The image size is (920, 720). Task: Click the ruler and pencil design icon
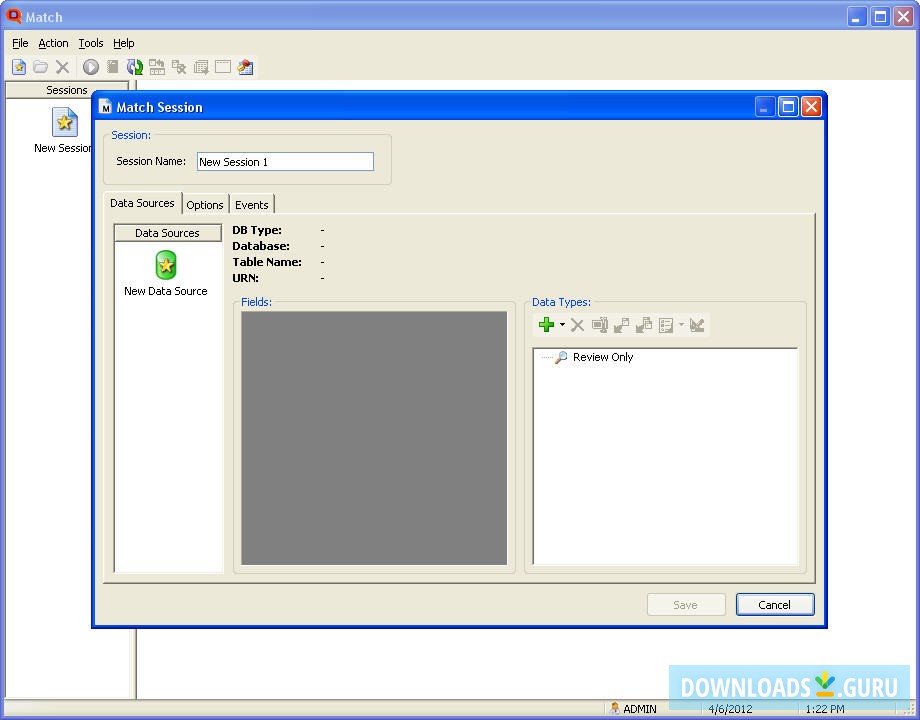[x=697, y=325]
